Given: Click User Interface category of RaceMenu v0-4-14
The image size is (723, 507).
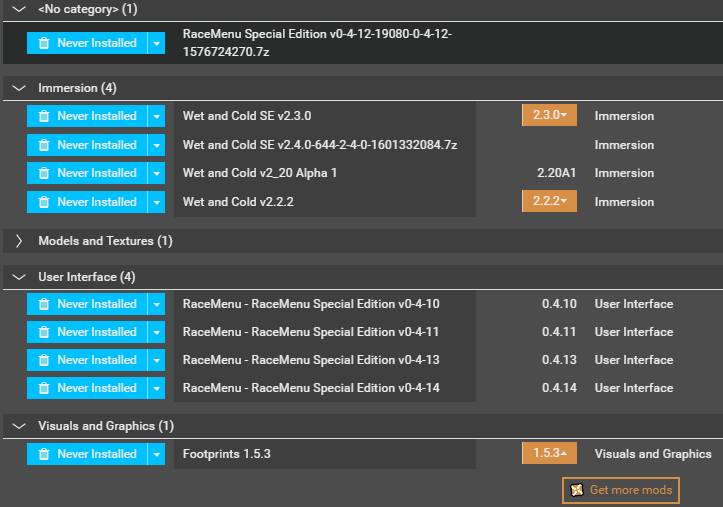Looking at the screenshot, I should [634, 388].
